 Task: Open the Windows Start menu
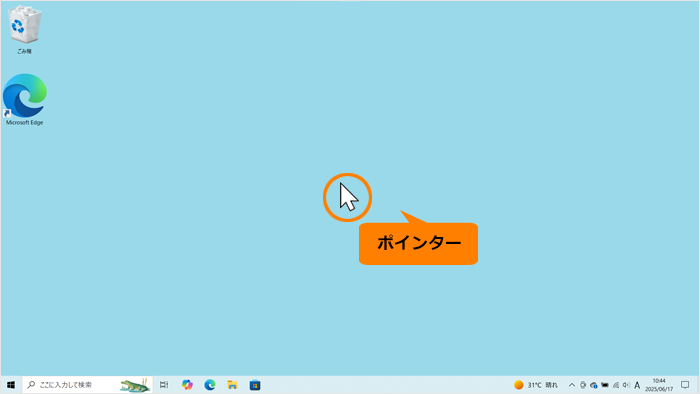pyautogui.click(x=11, y=385)
